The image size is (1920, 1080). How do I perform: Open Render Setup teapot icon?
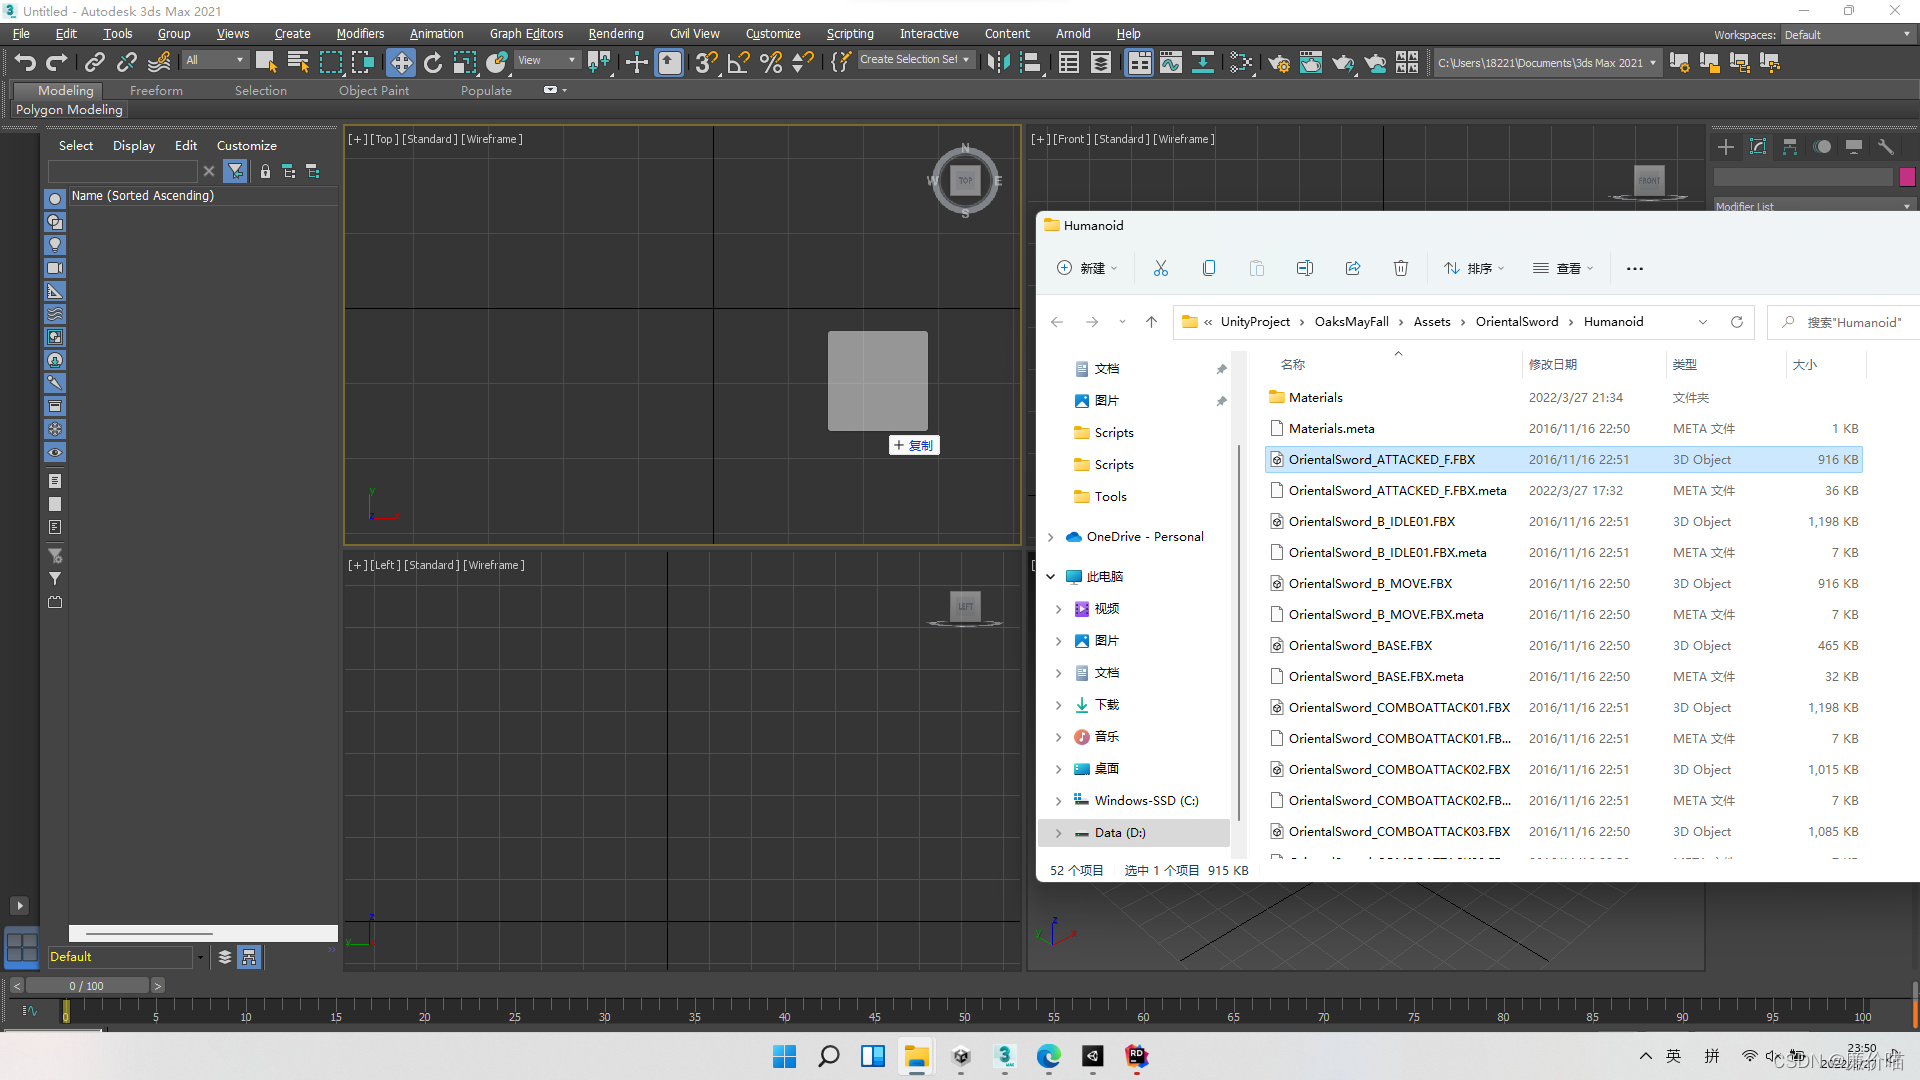(1279, 62)
